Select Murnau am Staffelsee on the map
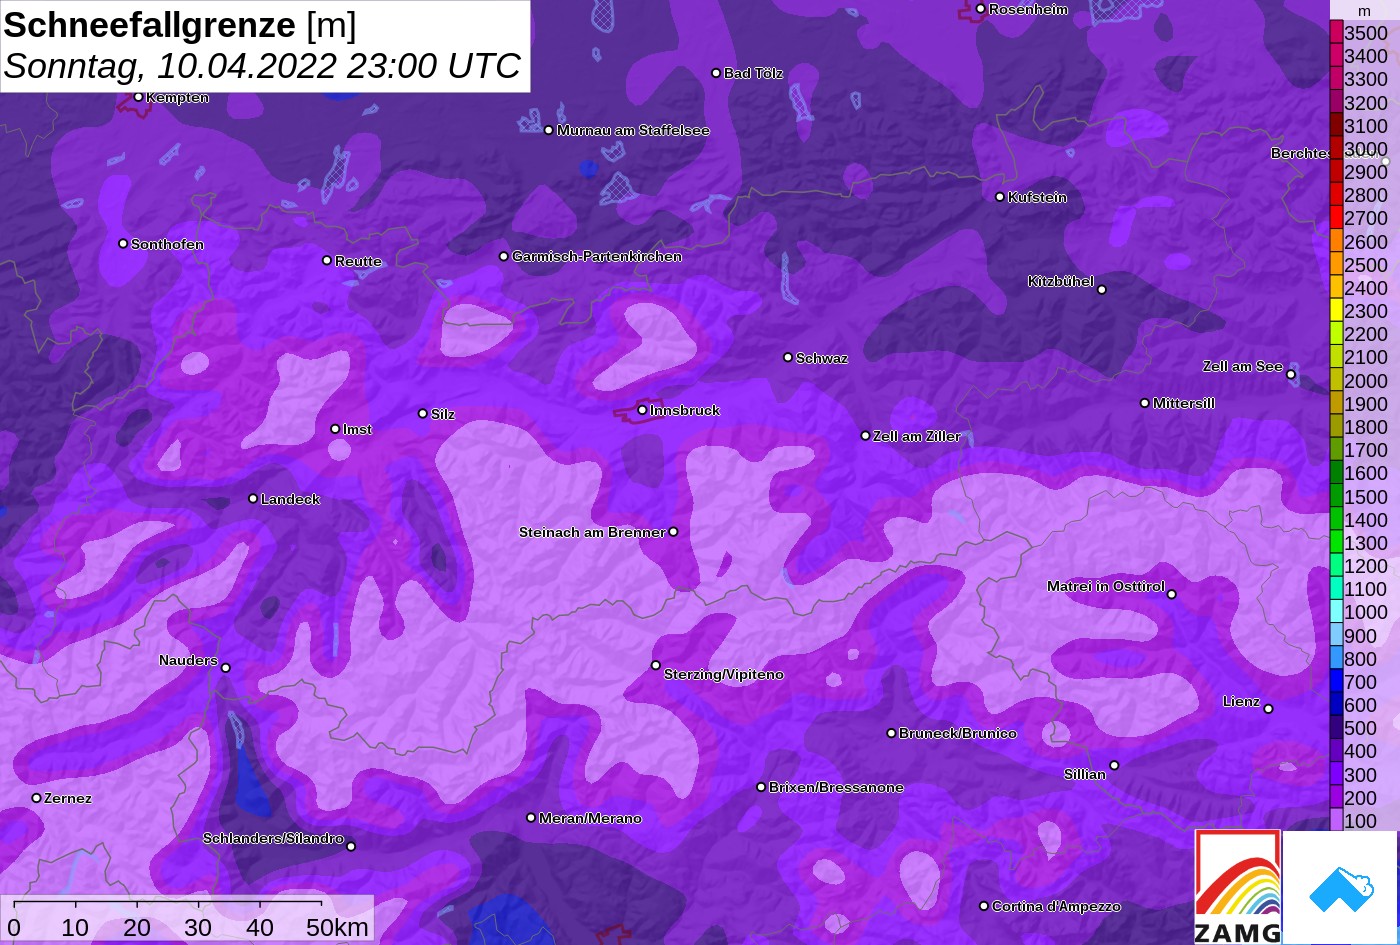The image size is (1400, 945). (x=633, y=130)
